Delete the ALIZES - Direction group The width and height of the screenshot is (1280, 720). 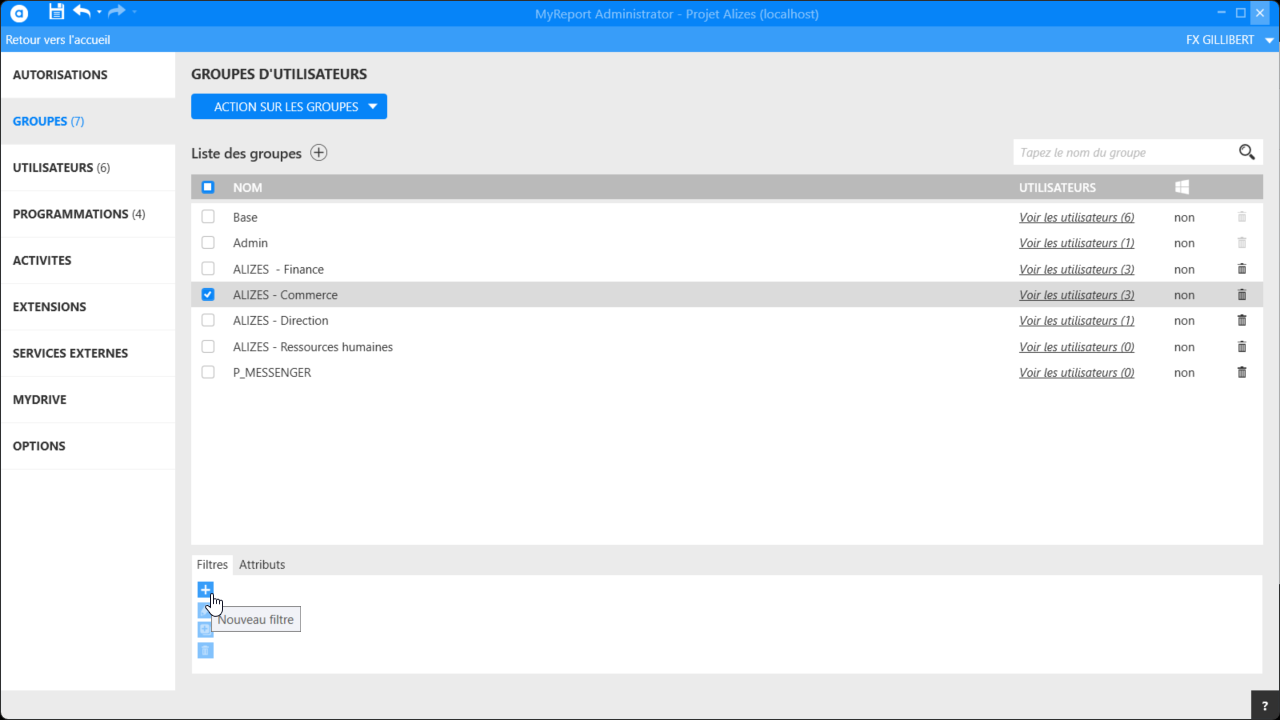(1242, 321)
